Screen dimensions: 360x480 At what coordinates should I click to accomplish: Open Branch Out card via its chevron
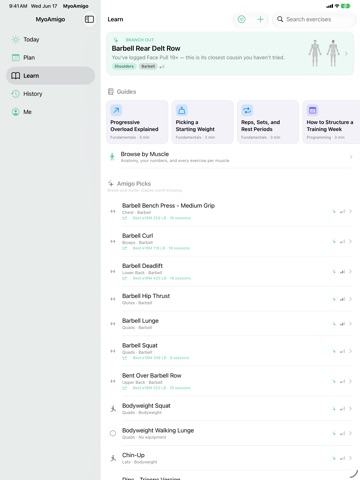pos(346,53)
